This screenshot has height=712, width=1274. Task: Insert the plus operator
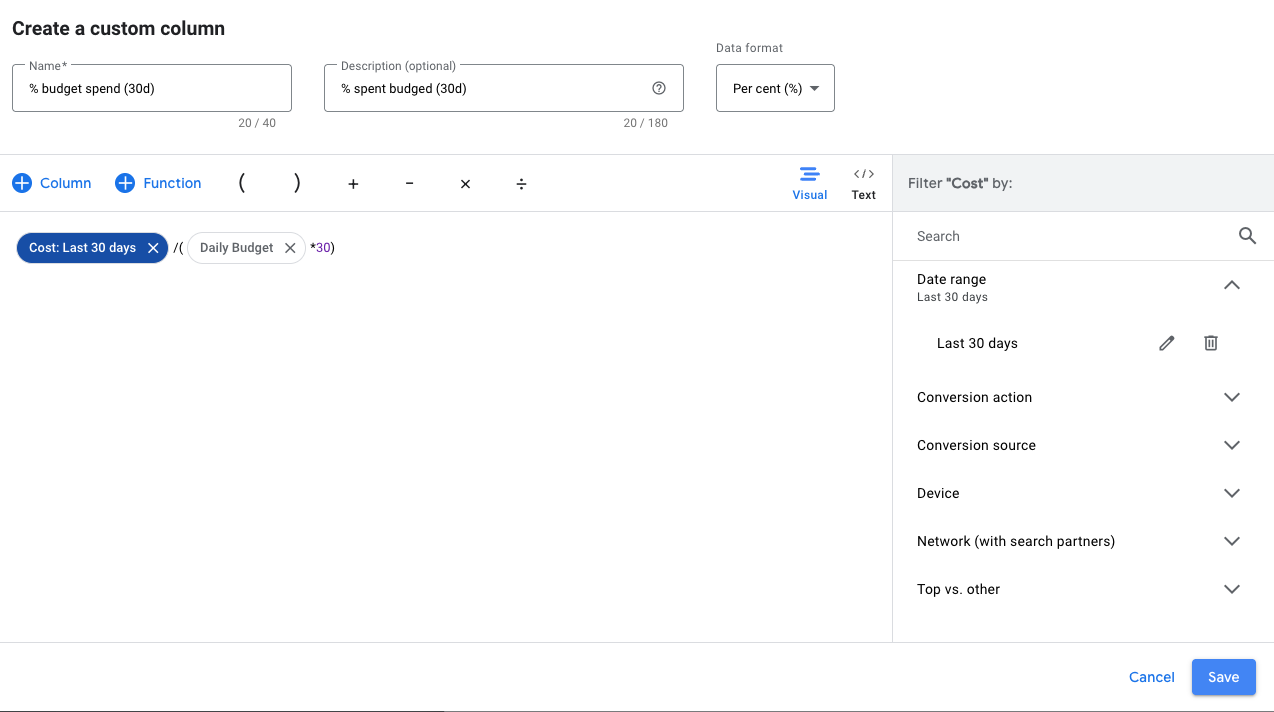(x=353, y=184)
